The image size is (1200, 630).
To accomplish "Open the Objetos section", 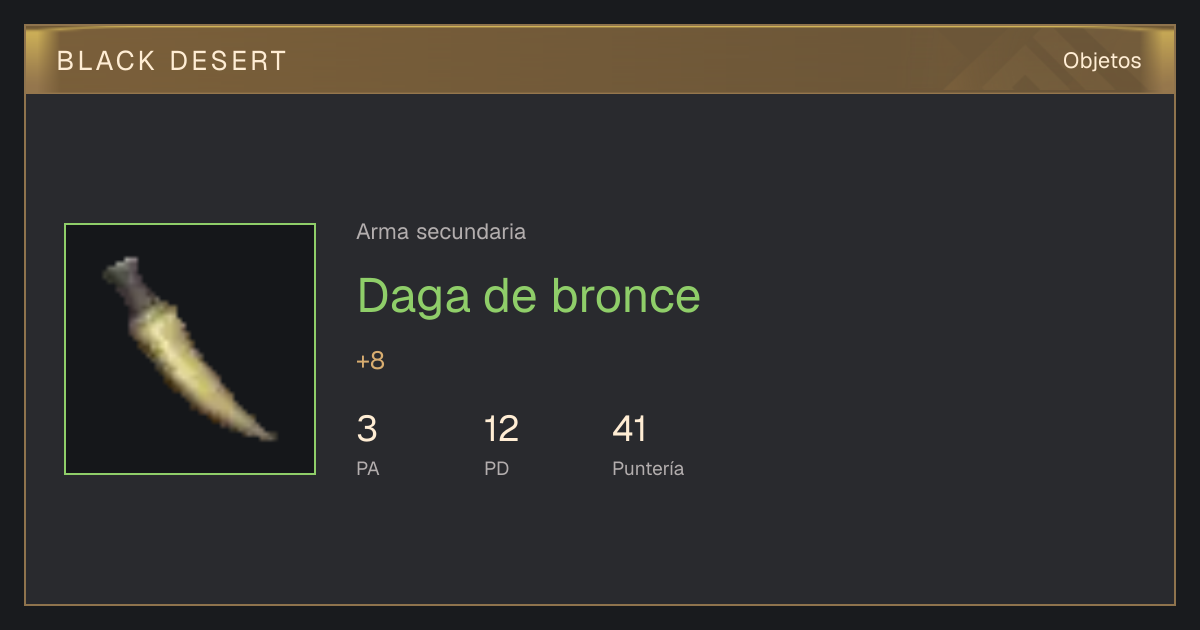I will coord(1102,61).
